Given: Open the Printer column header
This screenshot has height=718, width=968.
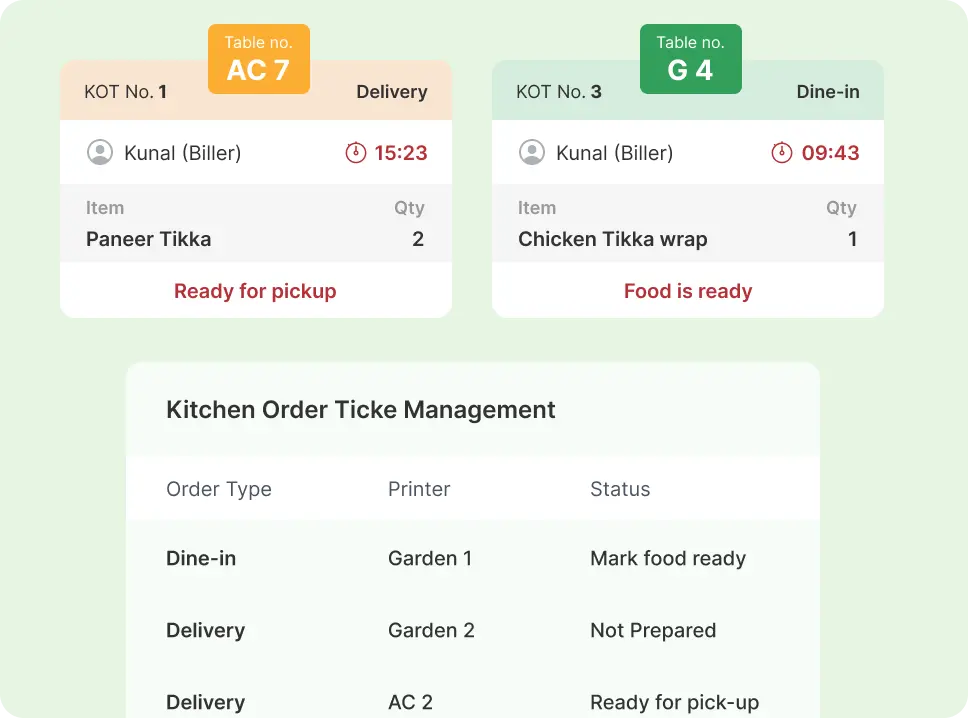Looking at the screenshot, I should (x=418, y=489).
